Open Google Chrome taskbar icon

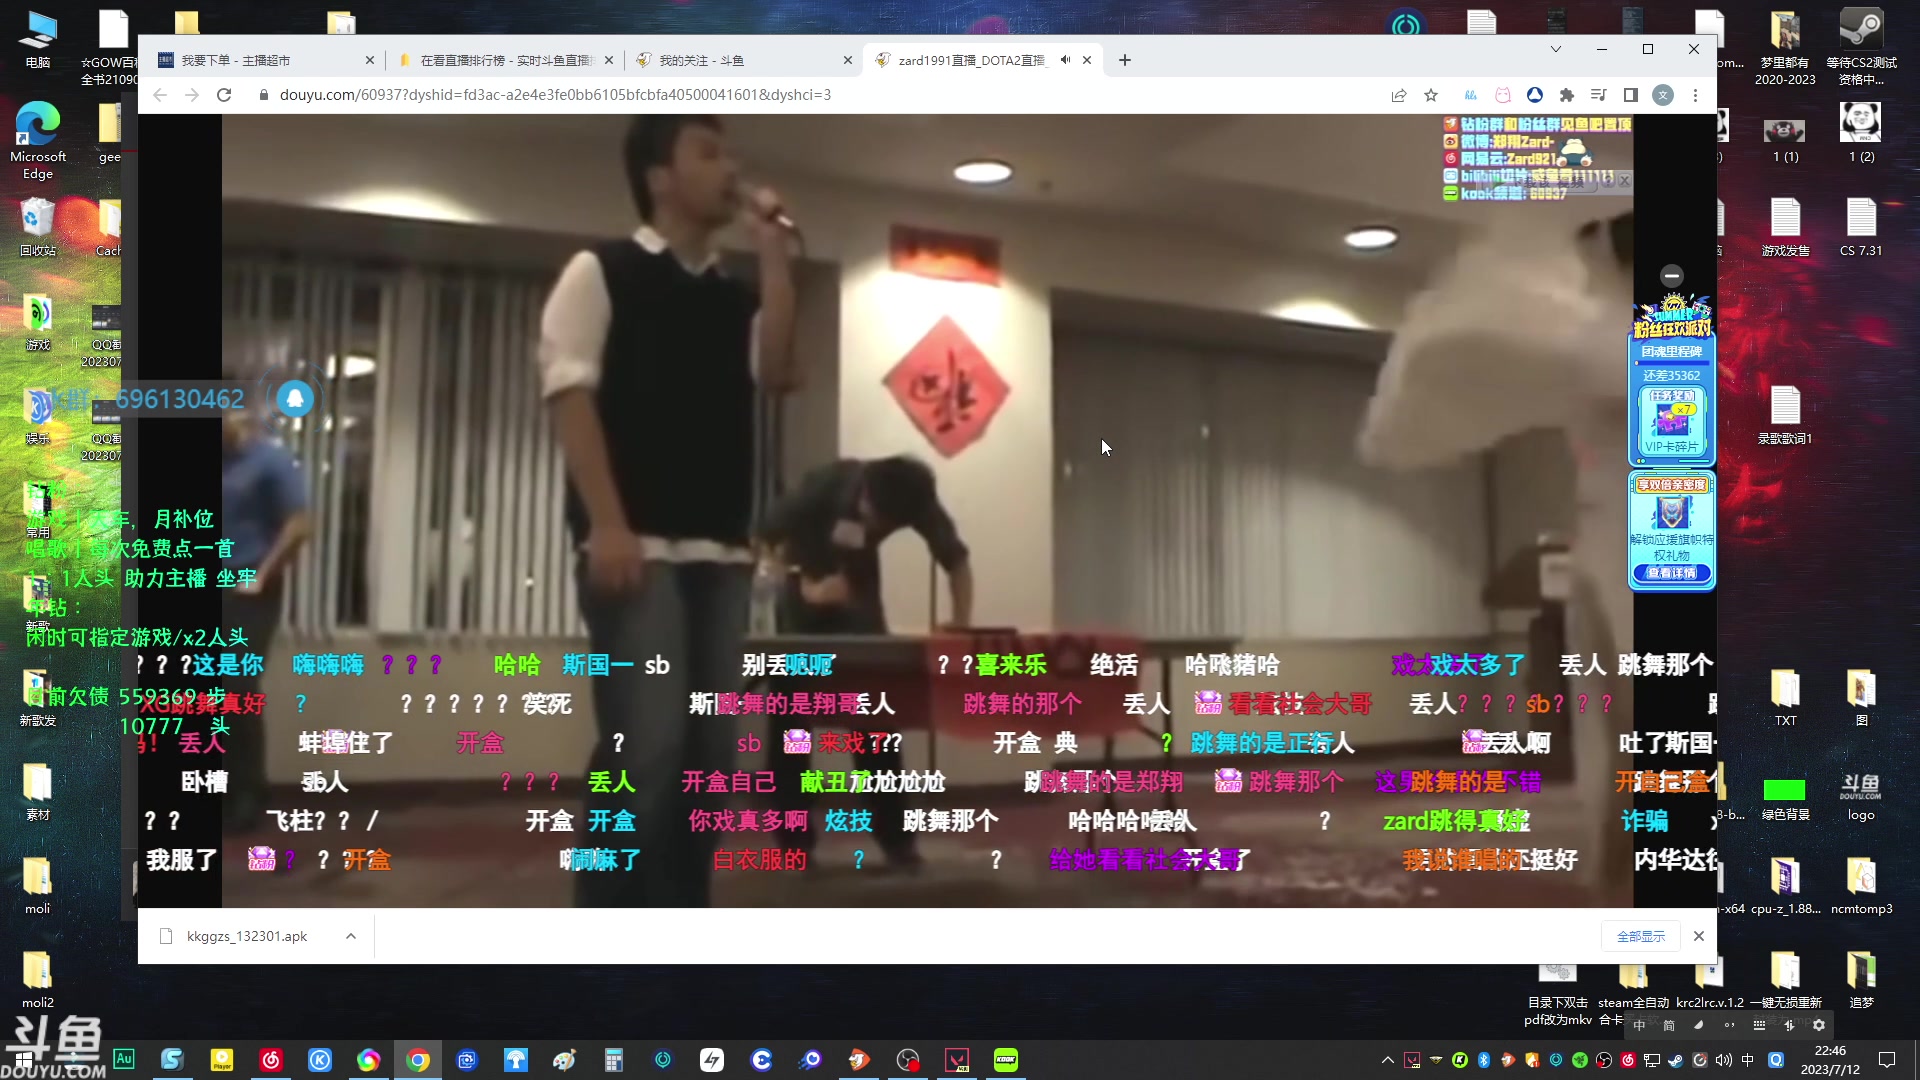coord(418,1060)
